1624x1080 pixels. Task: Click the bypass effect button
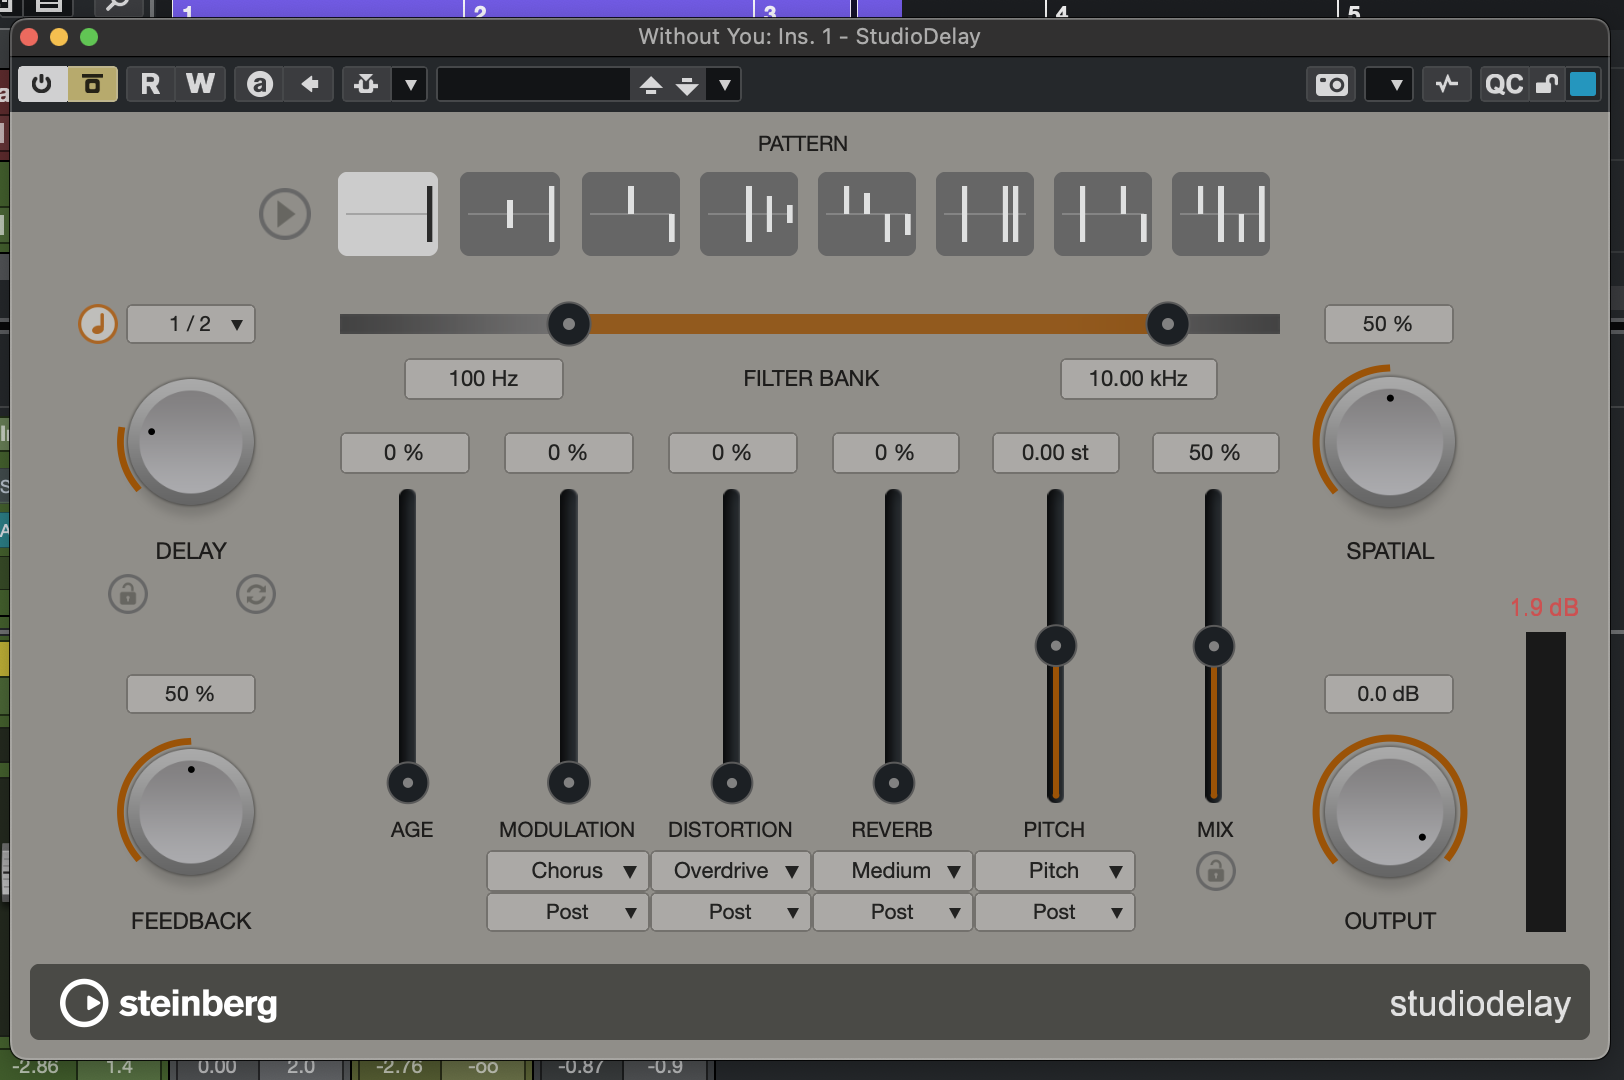[x=93, y=84]
